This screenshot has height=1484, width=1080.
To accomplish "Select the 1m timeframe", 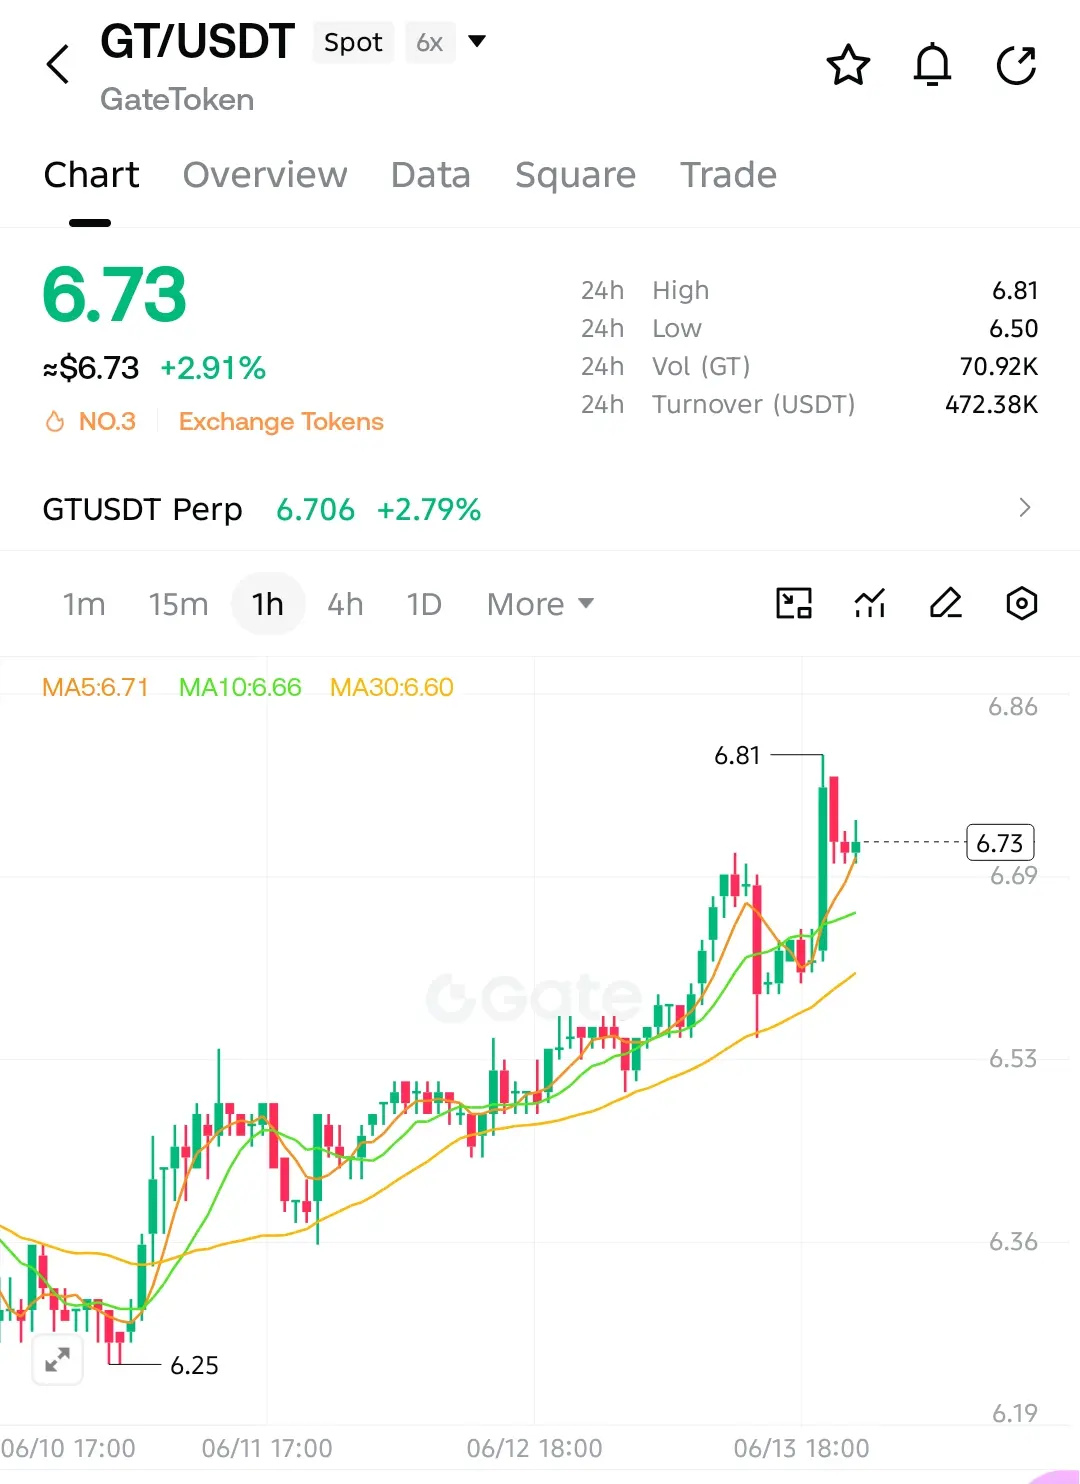I will click(84, 604).
